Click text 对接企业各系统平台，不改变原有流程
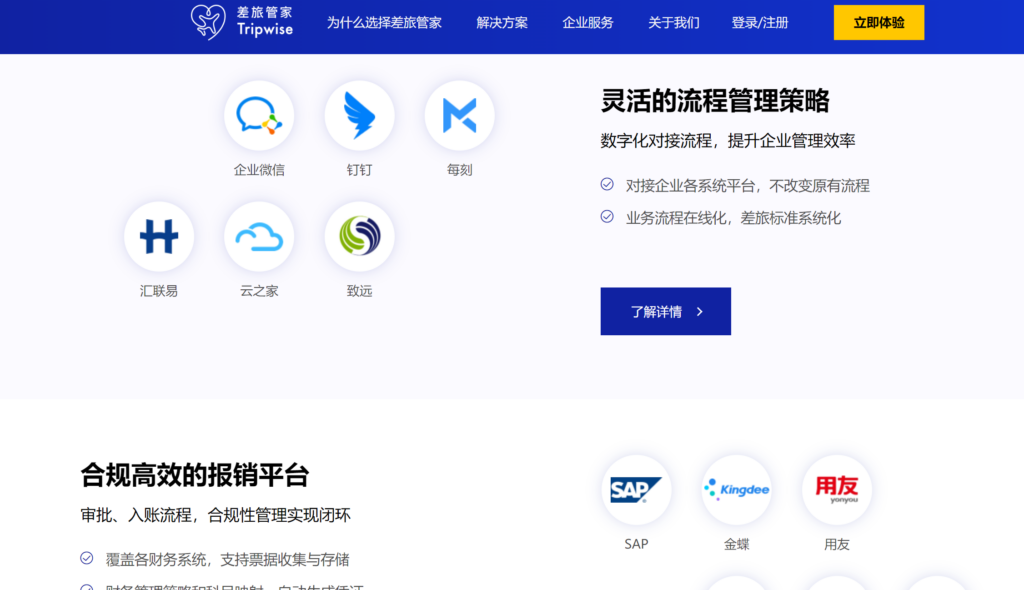 (748, 186)
